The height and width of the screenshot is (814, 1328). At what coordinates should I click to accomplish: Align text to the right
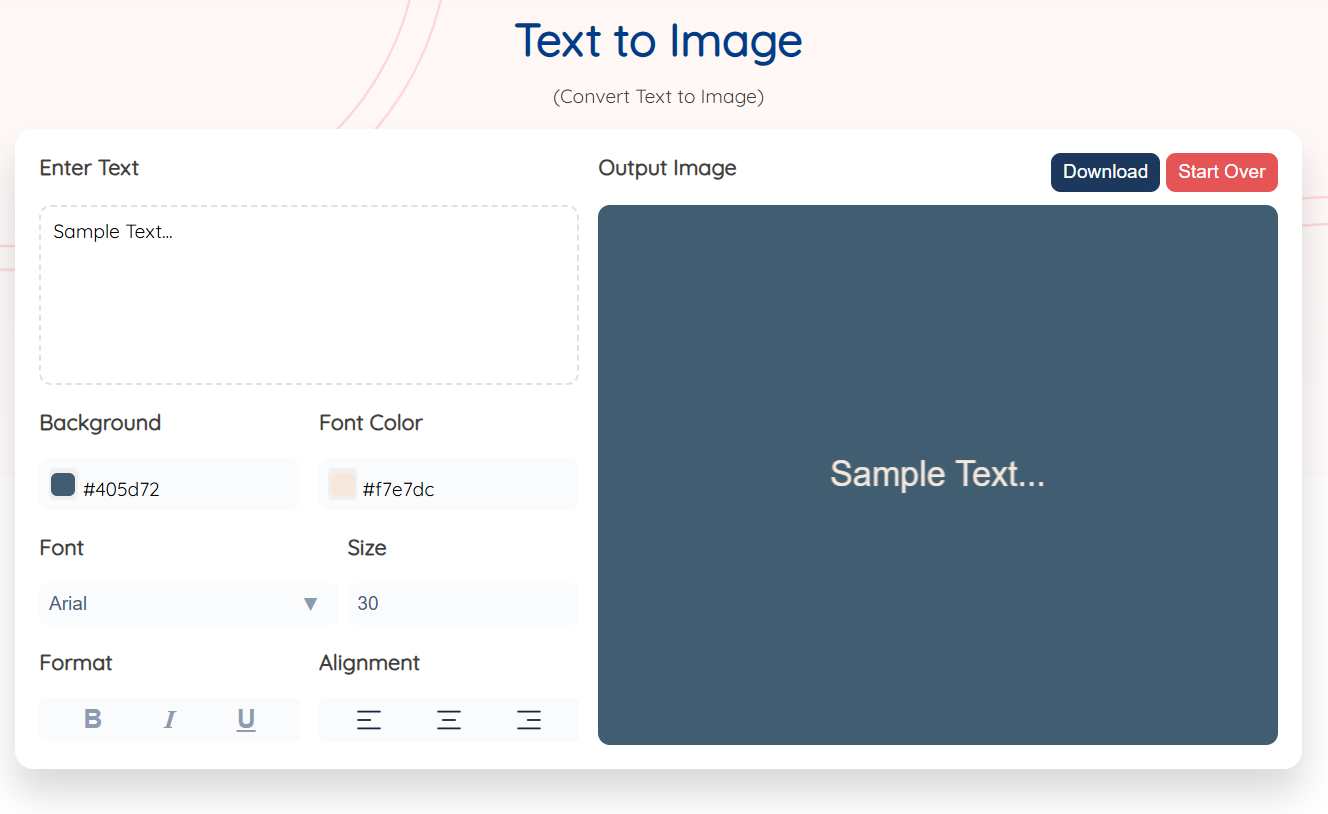[x=528, y=719]
